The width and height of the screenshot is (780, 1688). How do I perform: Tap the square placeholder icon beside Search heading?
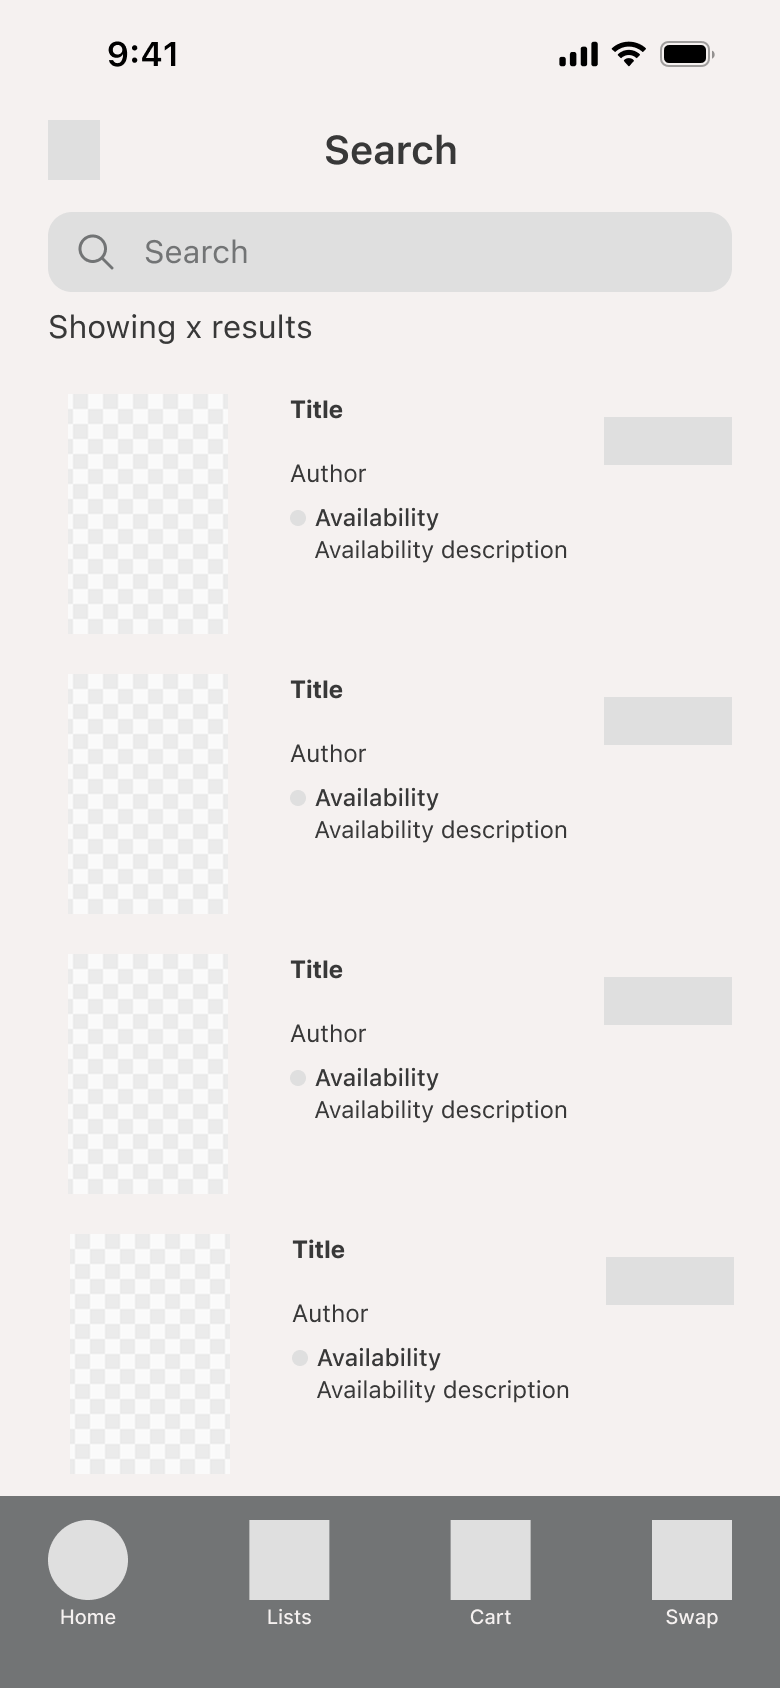pos(74,150)
